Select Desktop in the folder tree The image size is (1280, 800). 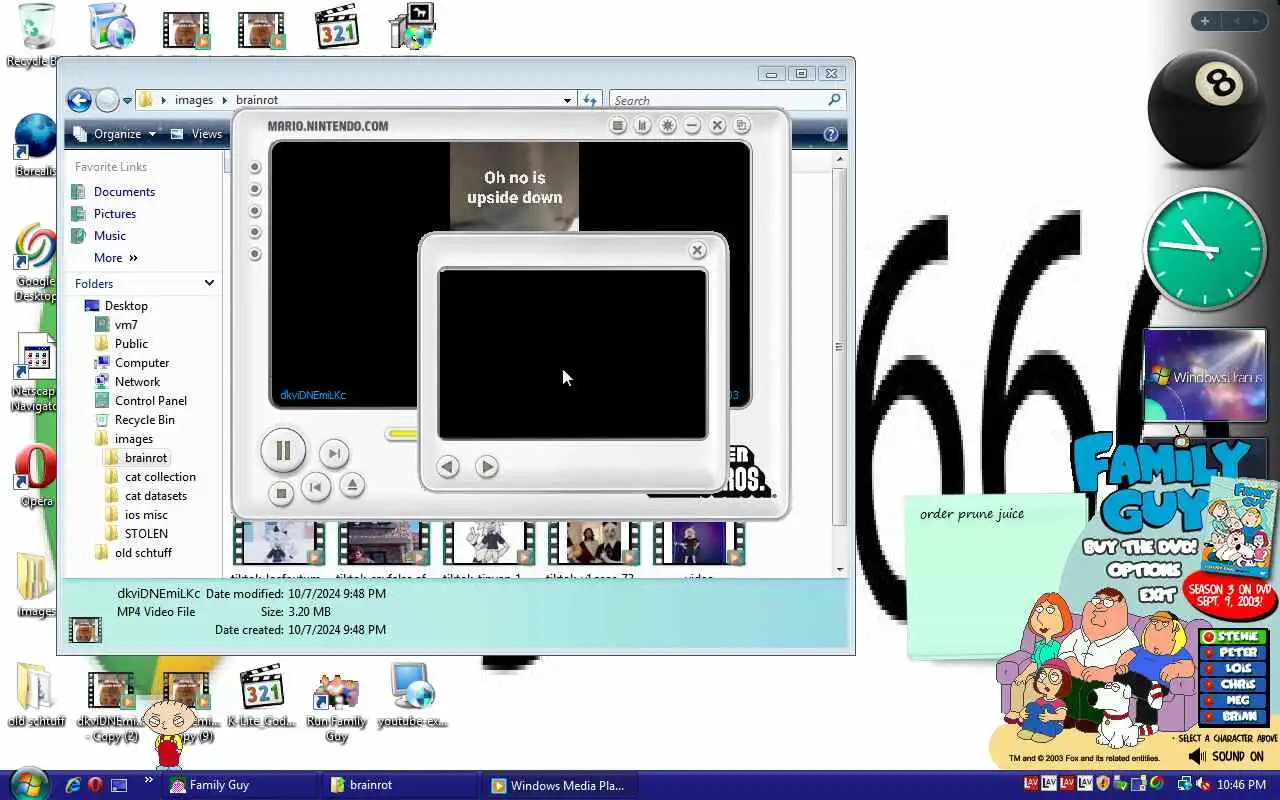pos(126,306)
